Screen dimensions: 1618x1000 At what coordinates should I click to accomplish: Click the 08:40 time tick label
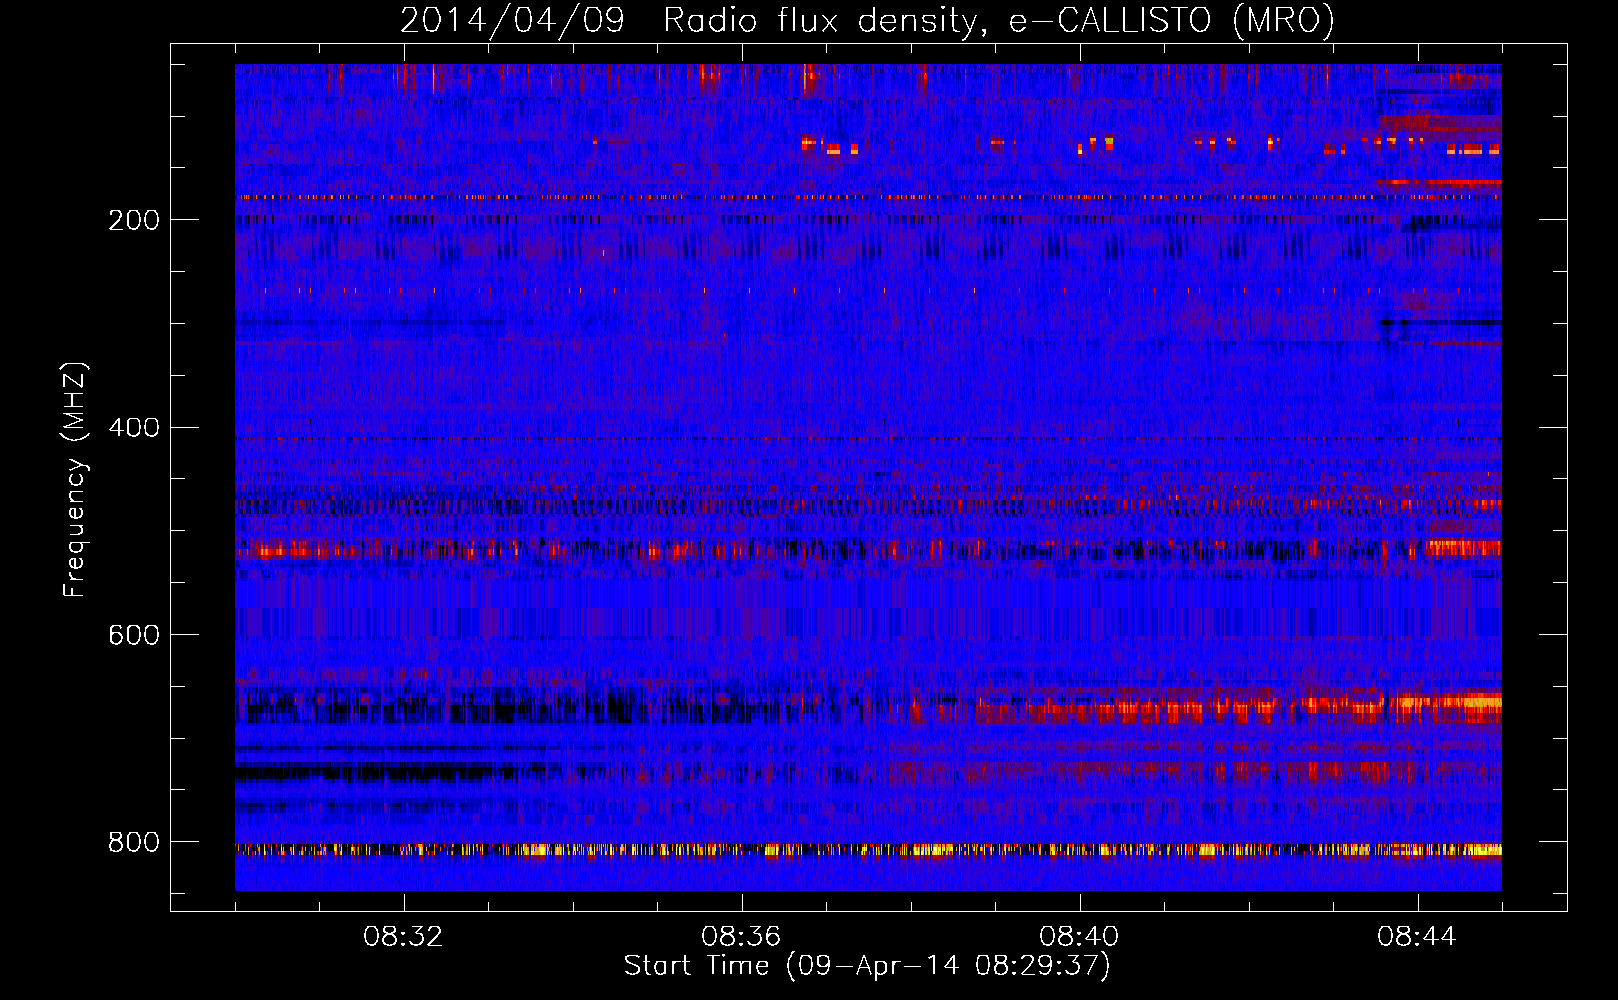click(1079, 937)
